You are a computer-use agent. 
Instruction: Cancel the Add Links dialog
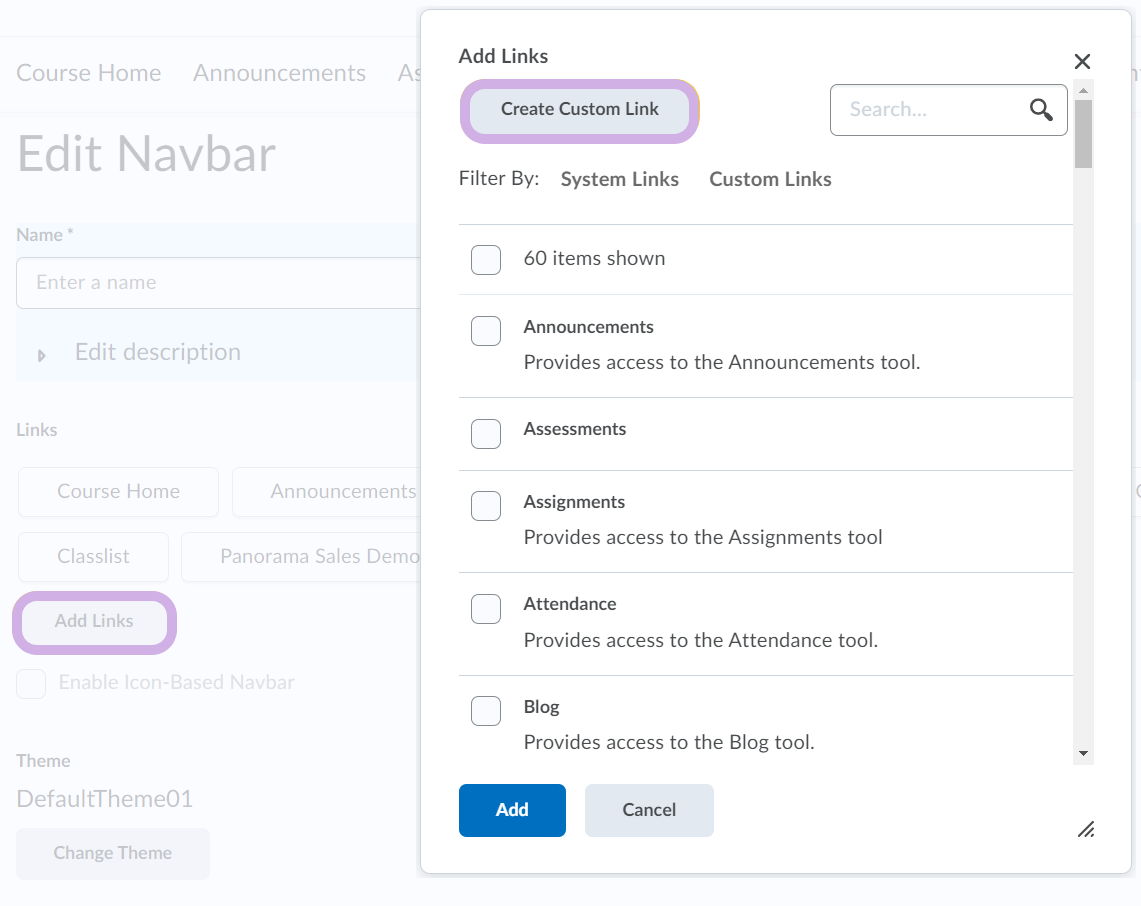coord(649,810)
